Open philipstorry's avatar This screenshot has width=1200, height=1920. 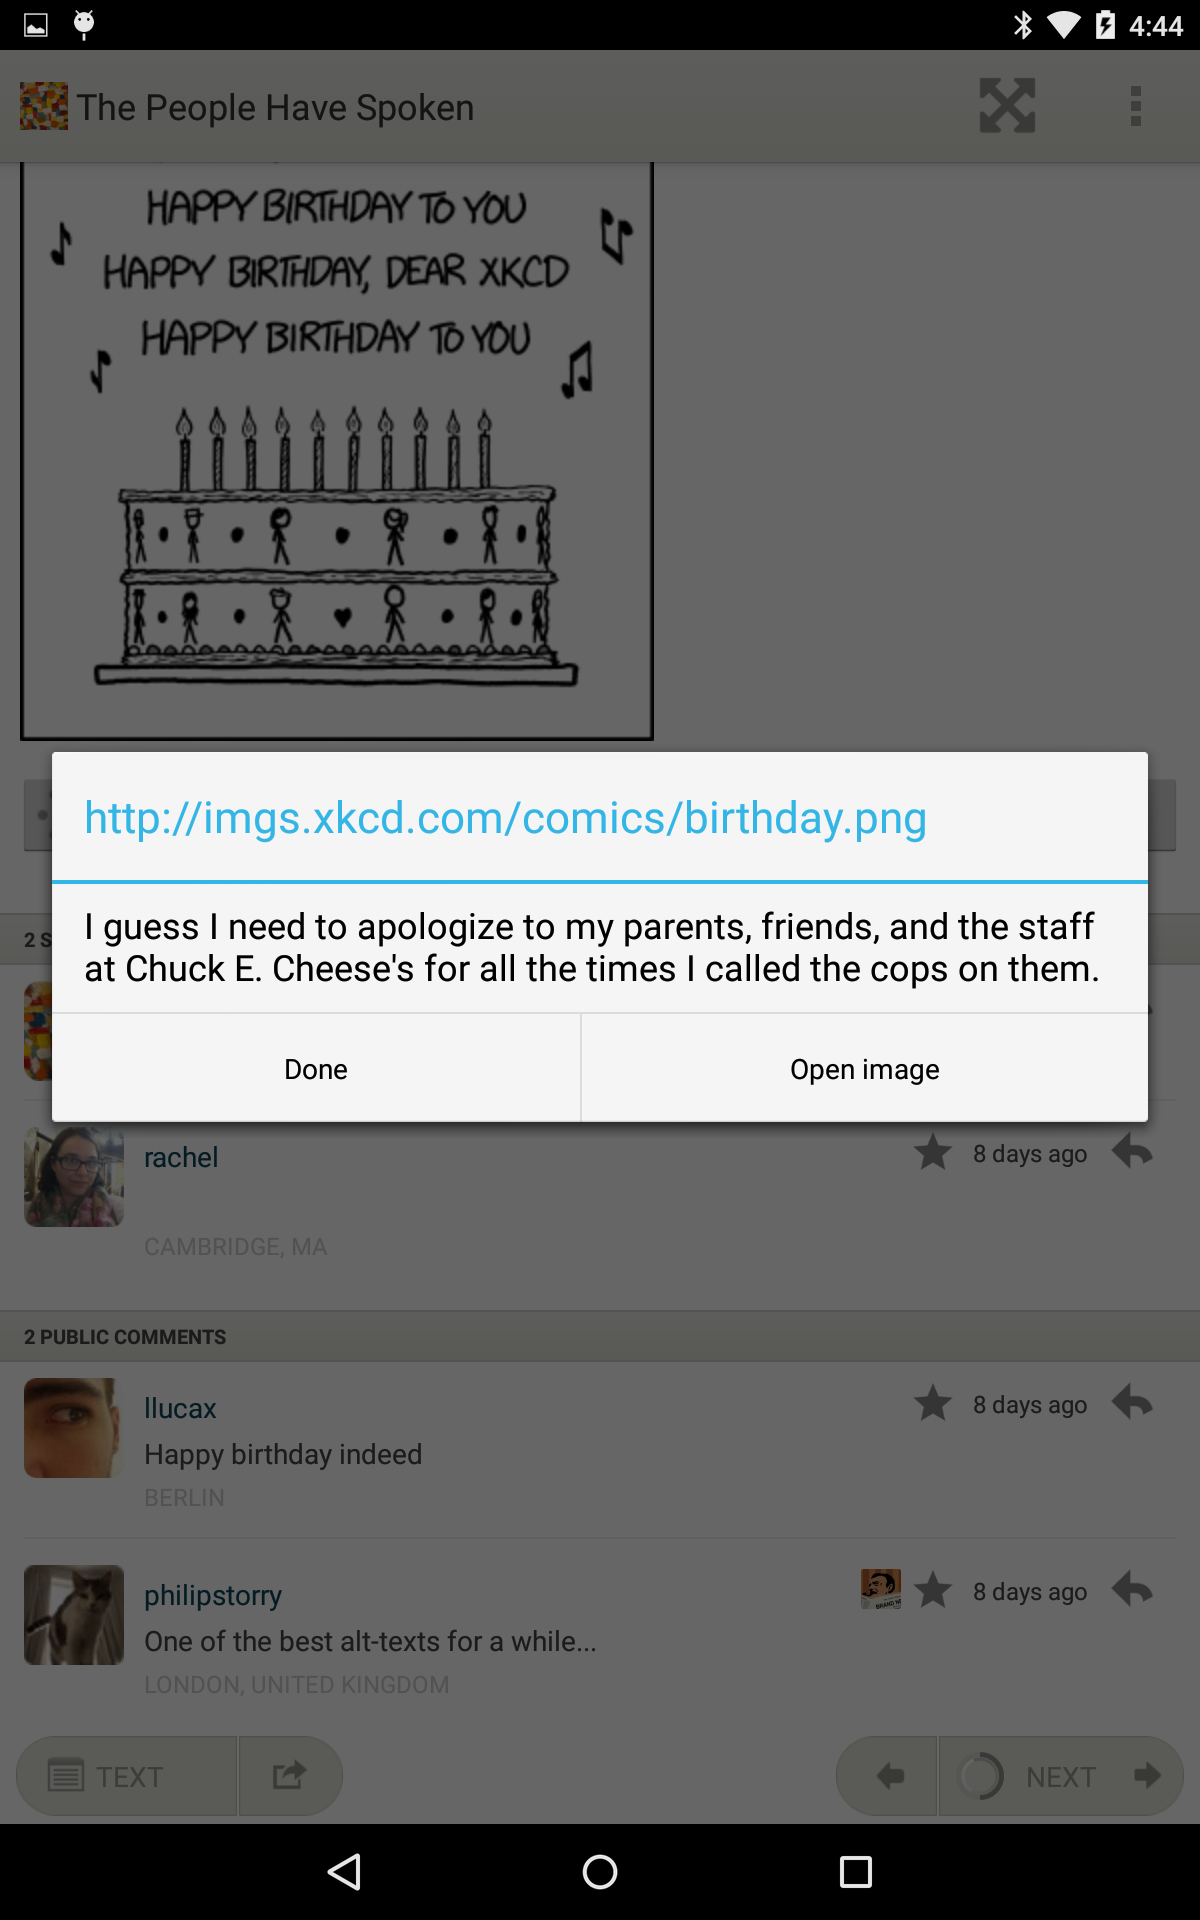(x=74, y=1615)
